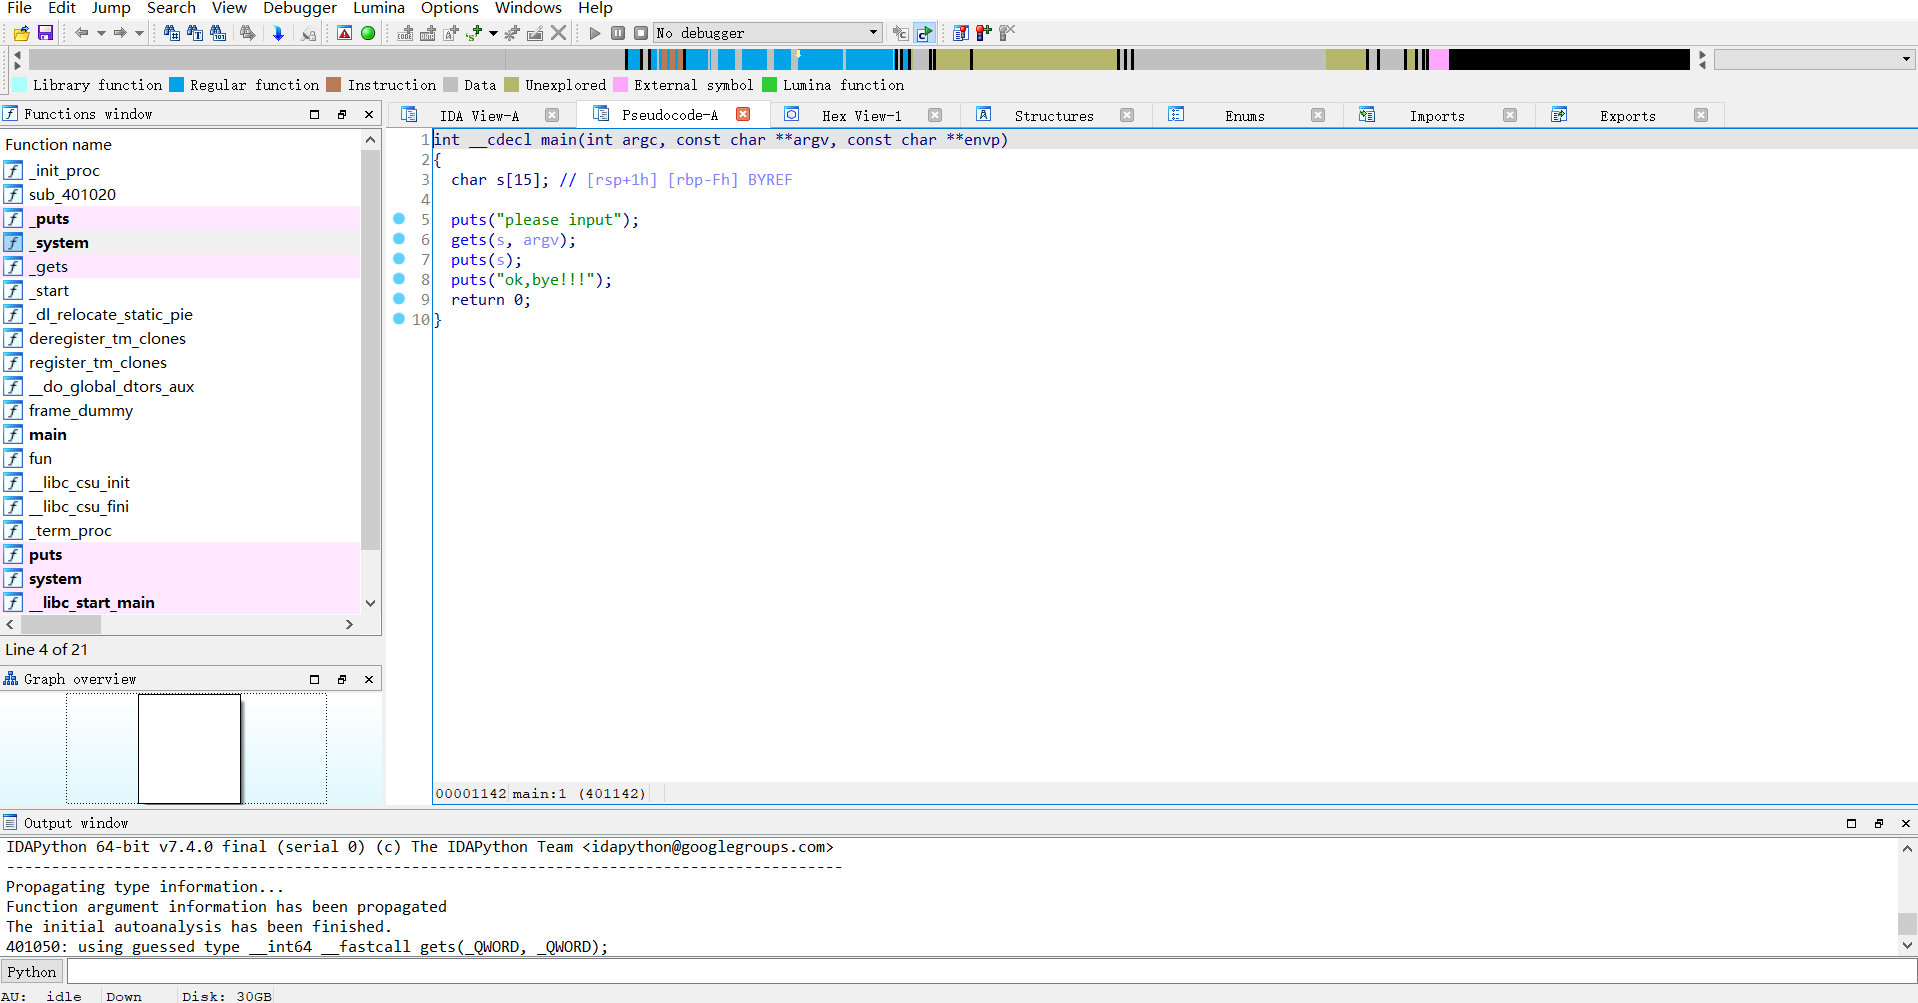Switch to the Imports tab
Image resolution: width=1918 pixels, height=1003 pixels.
[x=1437, y=116]
